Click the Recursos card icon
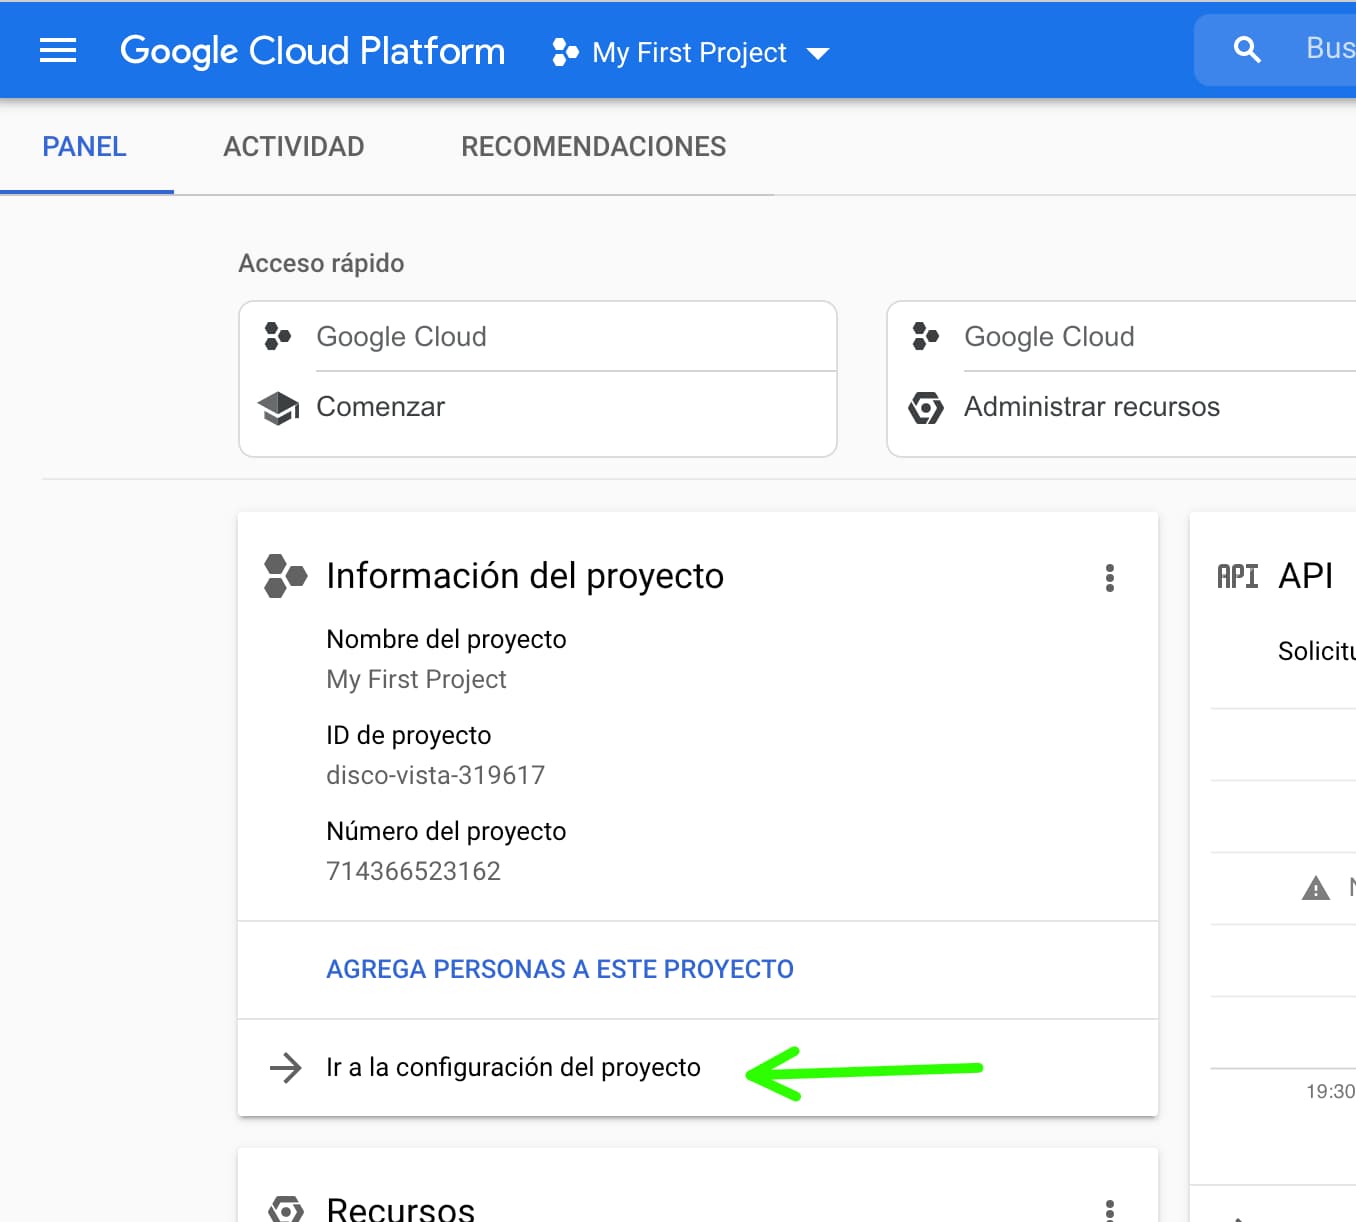Image resolution: width=1356 pixels, height=1222 pixels. click(x=286, y=1208)
